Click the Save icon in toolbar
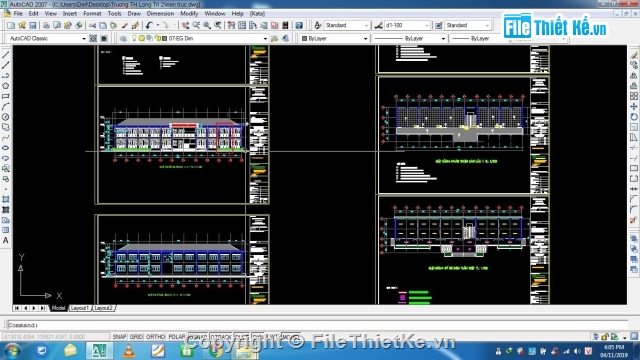Viewport: 640px width, 360px height. [33, 25]
